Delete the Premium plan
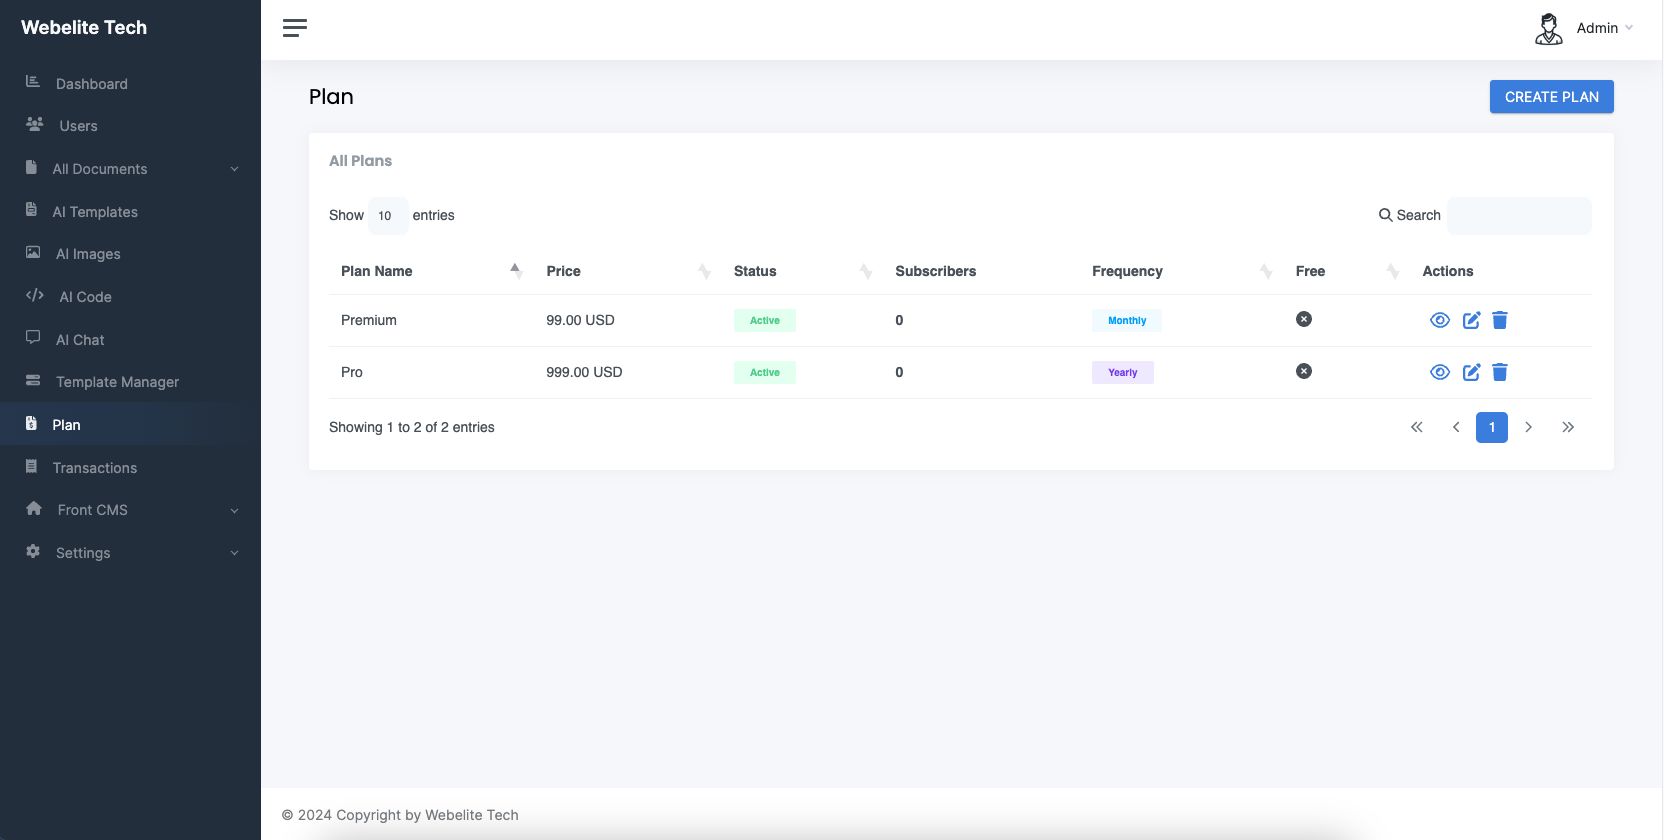 tap(1500, 320)
